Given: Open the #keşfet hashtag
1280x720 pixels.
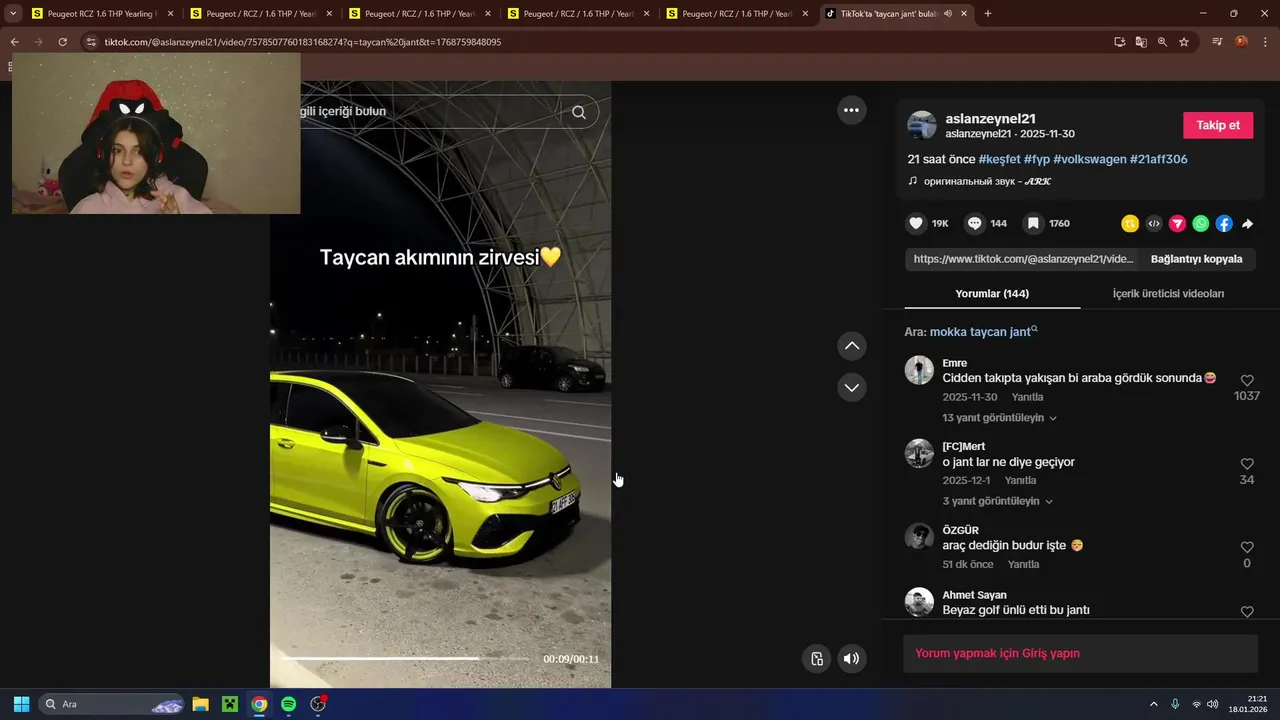Looking at the screenshot, I should click(x=999, y=159).
